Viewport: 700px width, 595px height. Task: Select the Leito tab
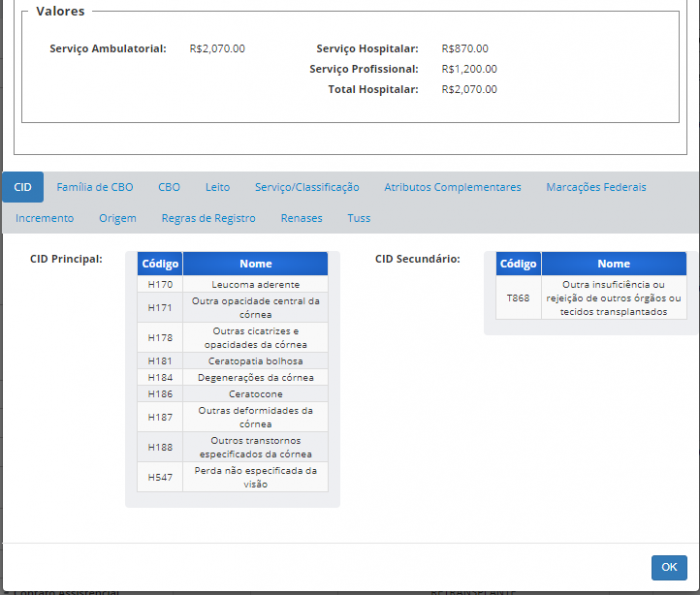click(217, 187)
